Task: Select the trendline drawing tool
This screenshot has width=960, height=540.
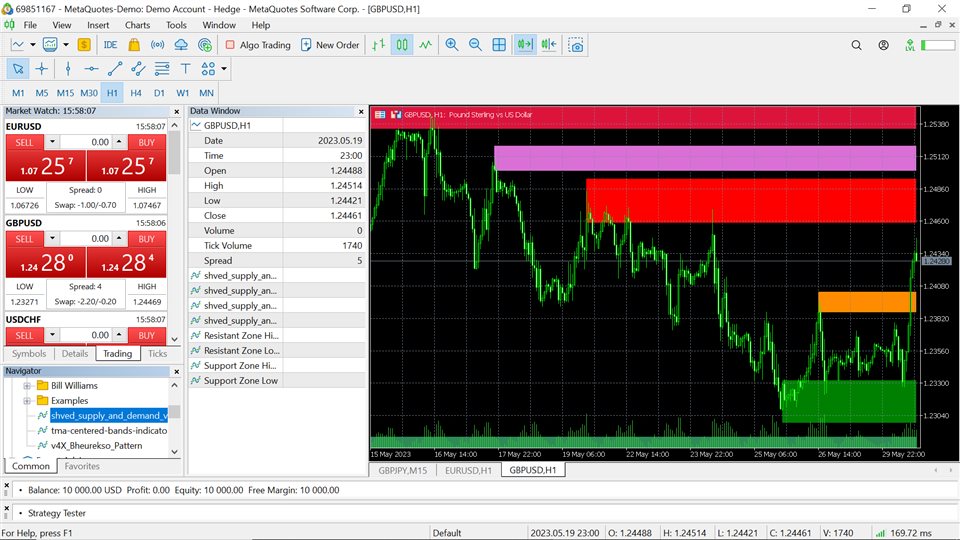Action: coord(114,69)
